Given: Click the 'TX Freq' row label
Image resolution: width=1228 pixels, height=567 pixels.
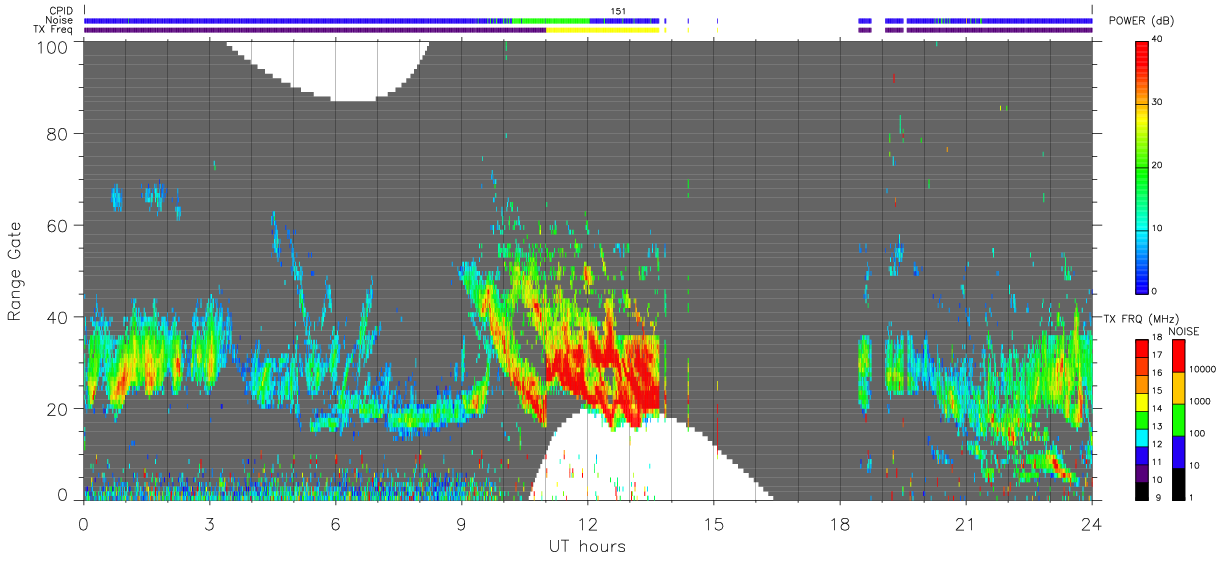Looking at the screenshot, I should pos(54,30).
